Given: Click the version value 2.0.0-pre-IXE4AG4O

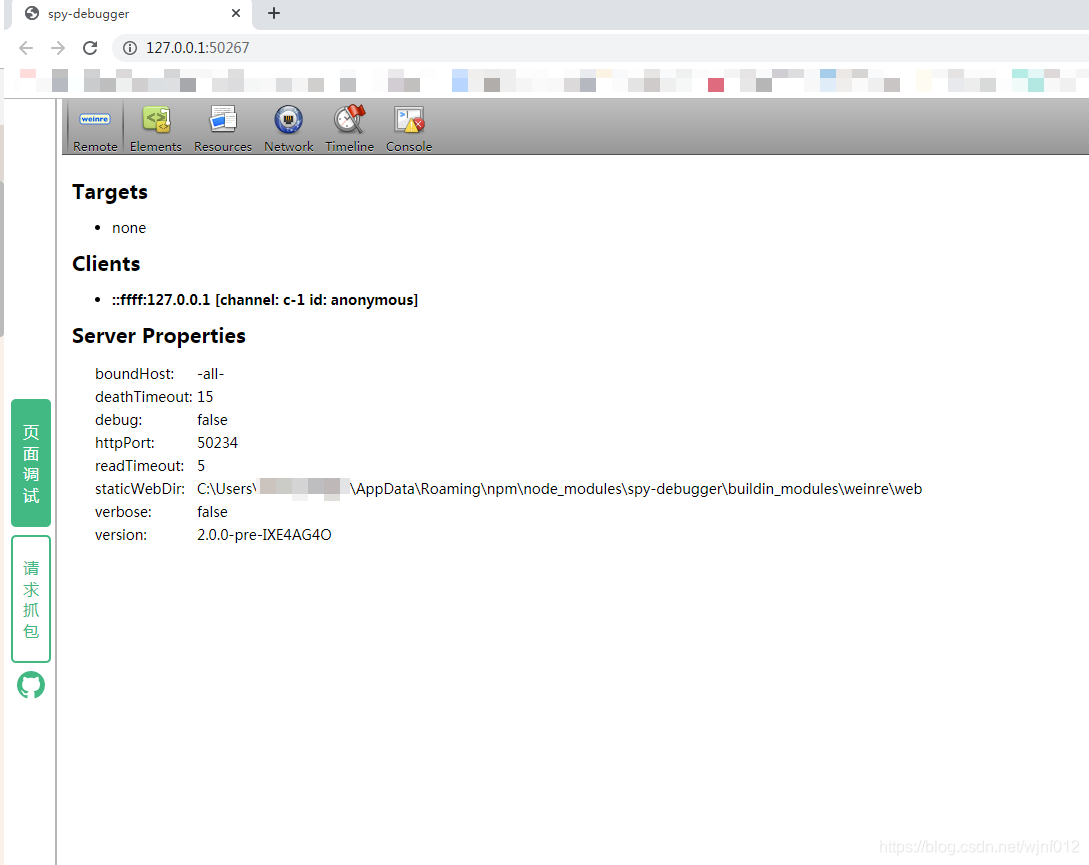Looking at the screenshot, I should point(264,535).
